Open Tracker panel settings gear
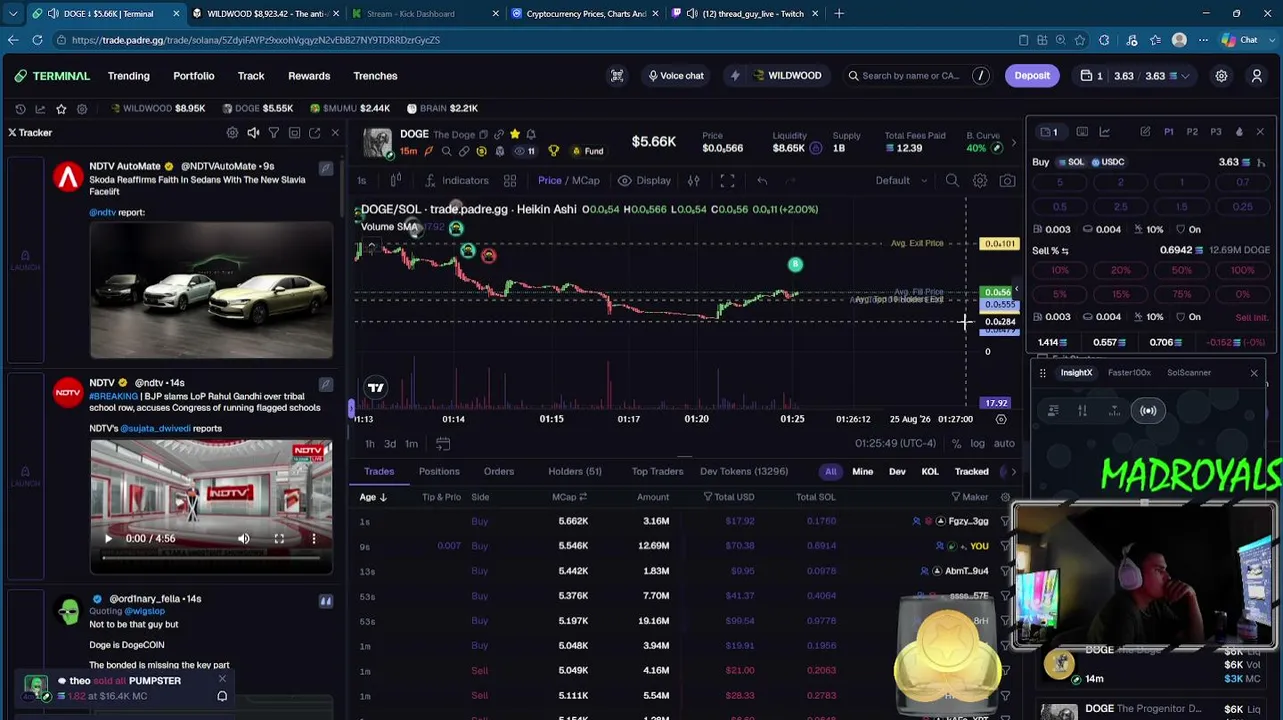Image resolution: width=1283 pixels, height=720 pixels. click(232, 133)
